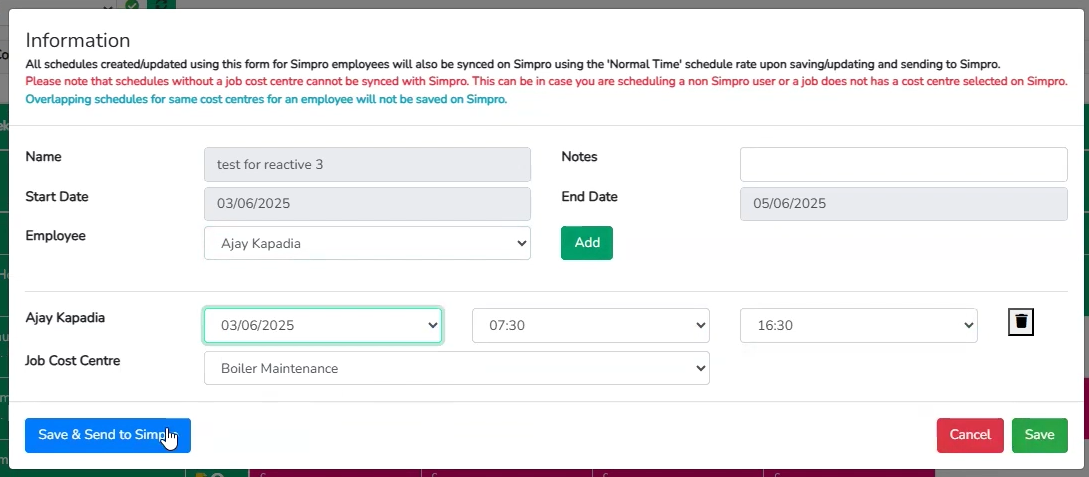Click the Job Cost Centre label
The image size is (1089, 477).
click(73, 361)
